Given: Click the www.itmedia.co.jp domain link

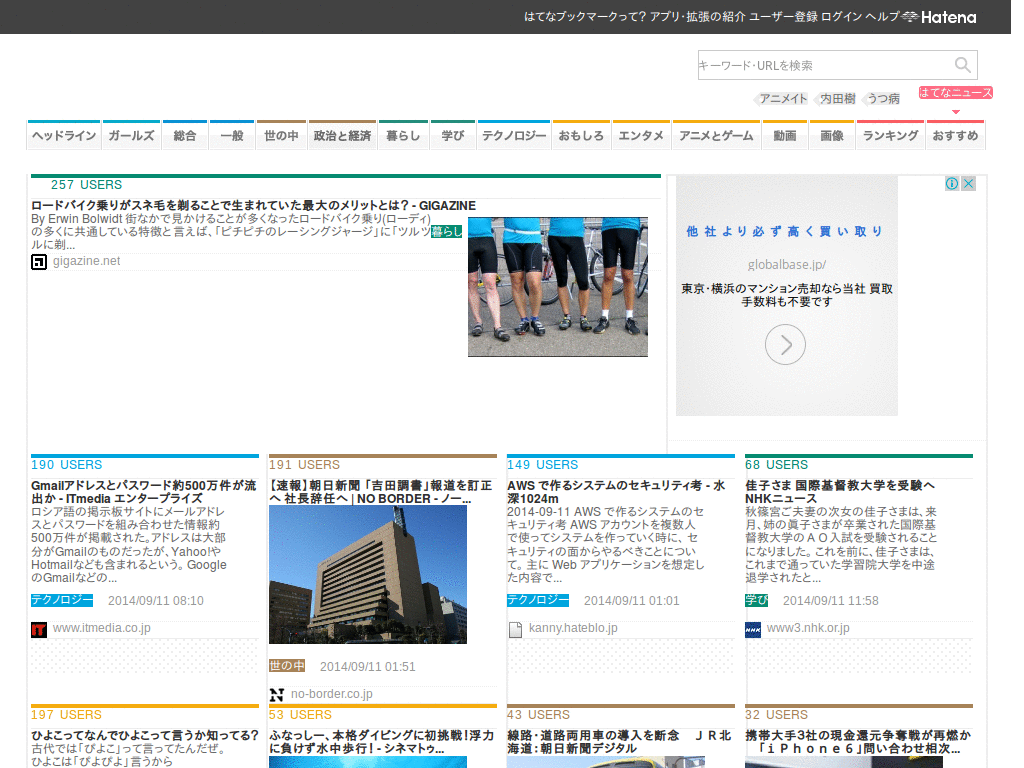Looking at the screenshot, I should pyautogui.click(x=101, y=628).
